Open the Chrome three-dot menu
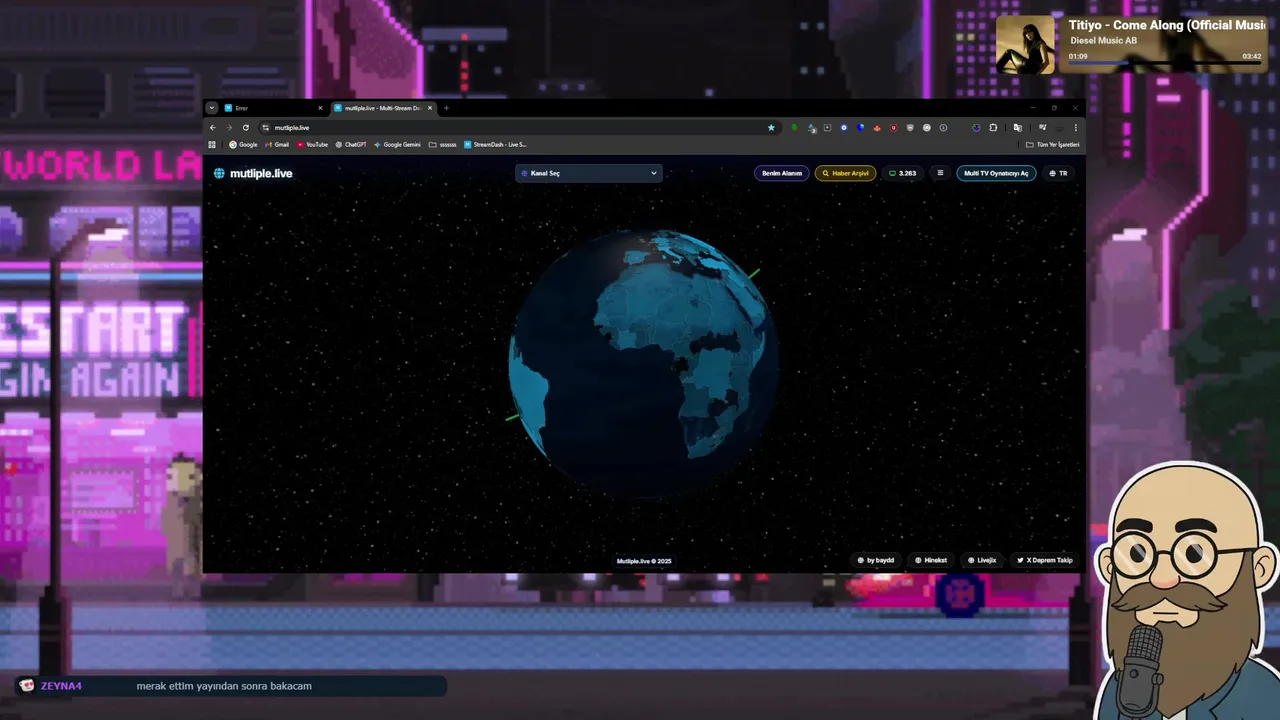Viewport: 1280px width, 720px height. click(x=1076, y=128)
